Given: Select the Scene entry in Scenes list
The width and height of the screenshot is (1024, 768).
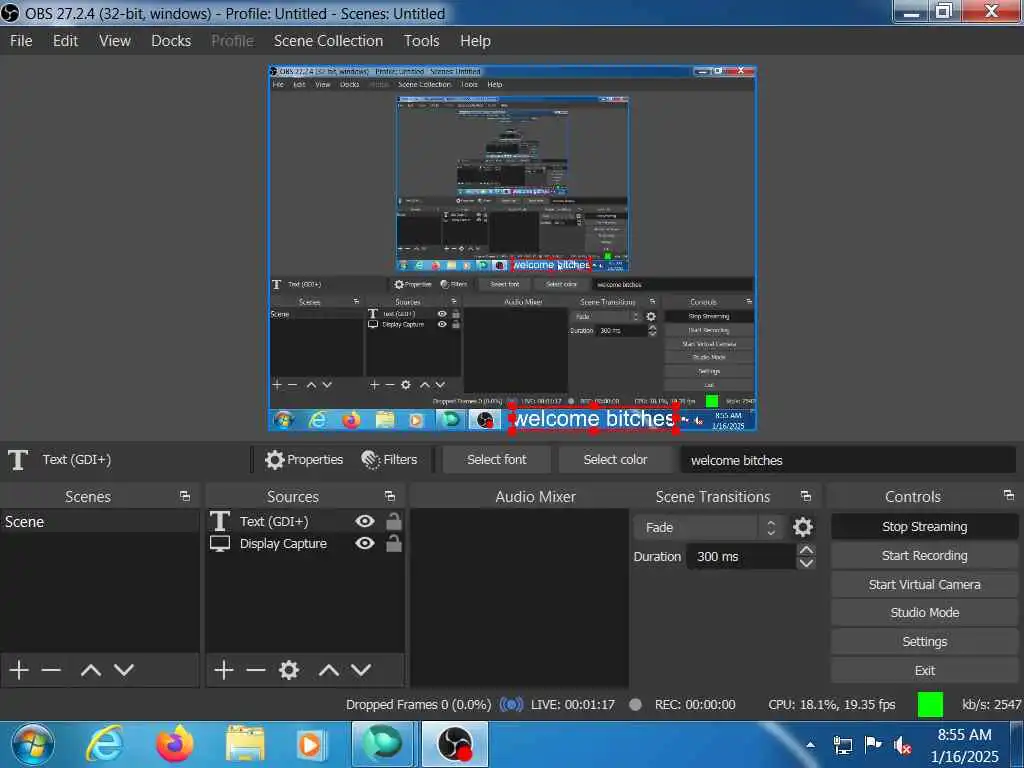Looking at the screenshot, I should [x=100, y=522].
